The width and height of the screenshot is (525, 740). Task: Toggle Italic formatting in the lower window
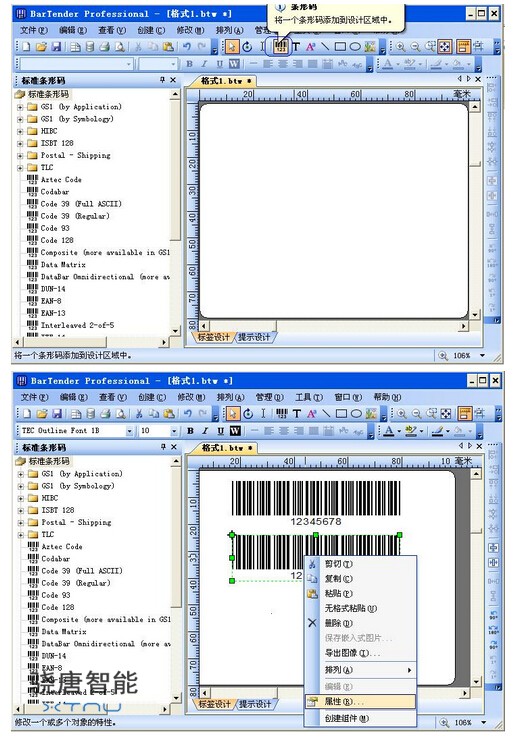[x=205, y=430]
